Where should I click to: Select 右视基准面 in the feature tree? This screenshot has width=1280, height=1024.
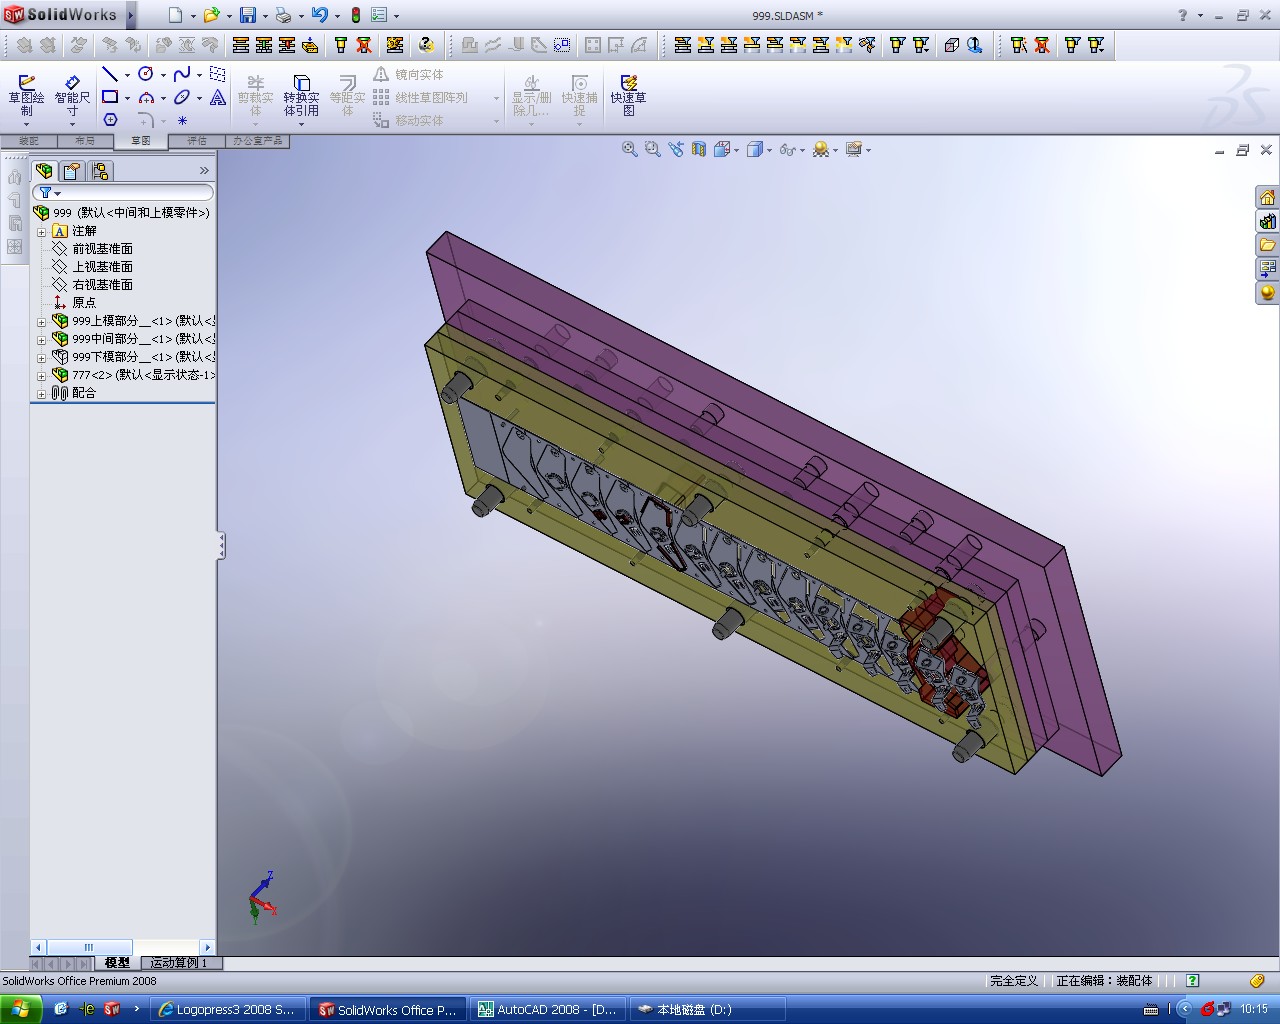[x=102, y=285]
